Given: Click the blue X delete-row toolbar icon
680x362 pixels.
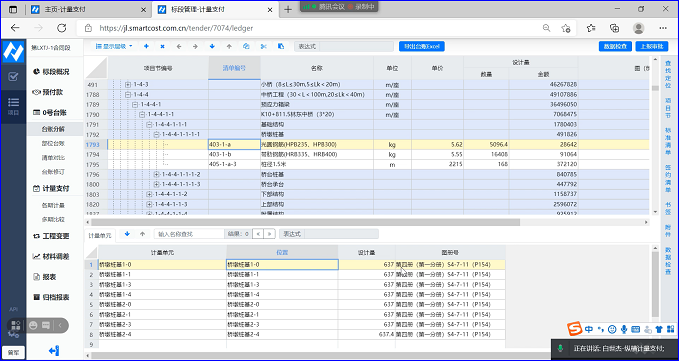Looking at the screenshot, I should click(162, 46).
